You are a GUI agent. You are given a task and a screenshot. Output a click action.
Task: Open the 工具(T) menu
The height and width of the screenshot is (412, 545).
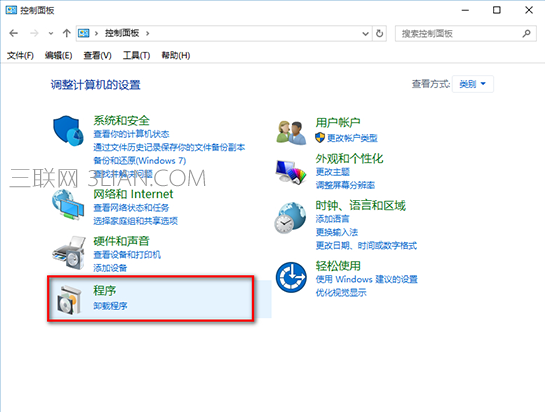point(136,55)
